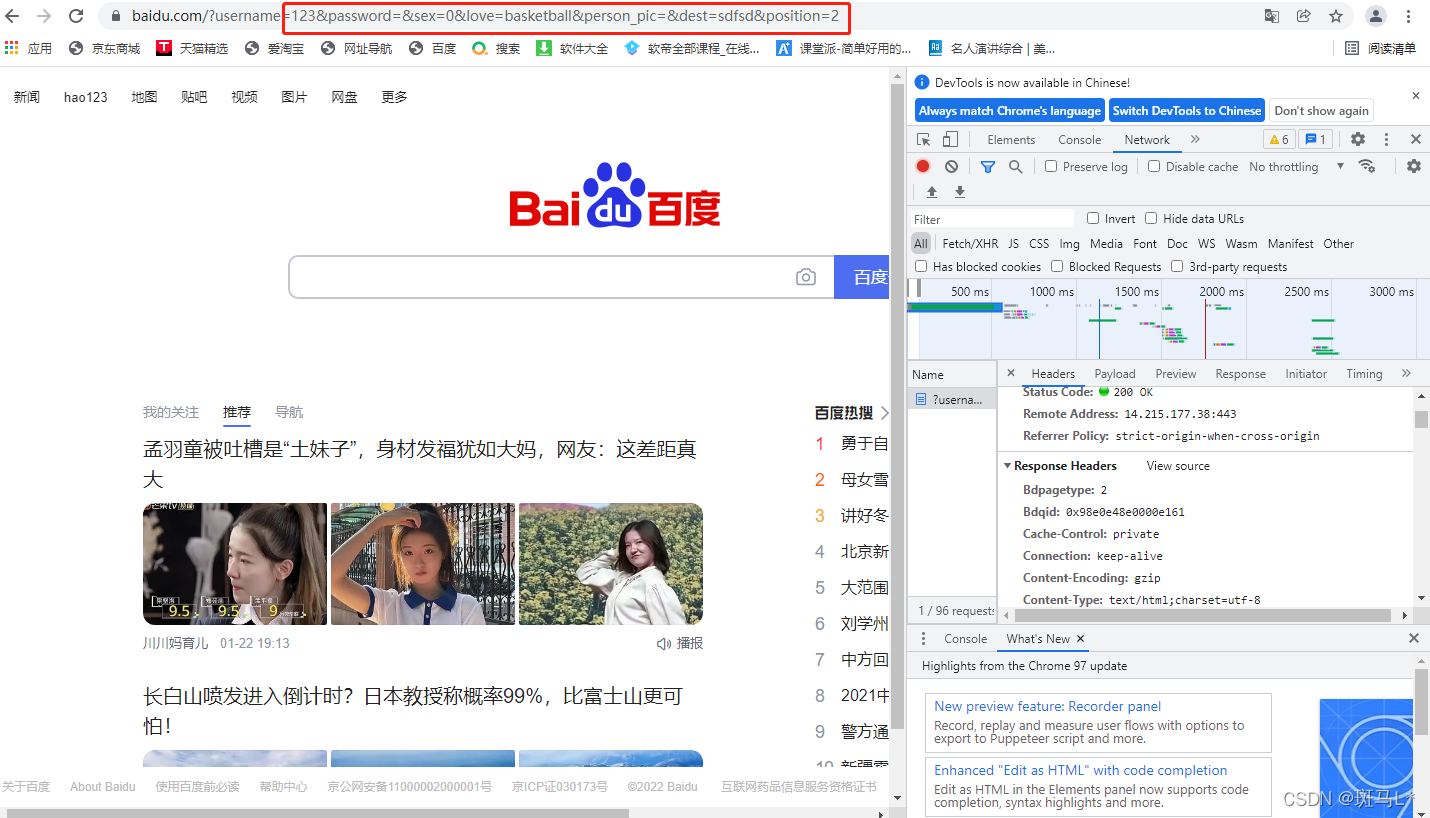Switch to the 我的关注 feed tab
1430x818 pixels.
[x=171, y=412]
